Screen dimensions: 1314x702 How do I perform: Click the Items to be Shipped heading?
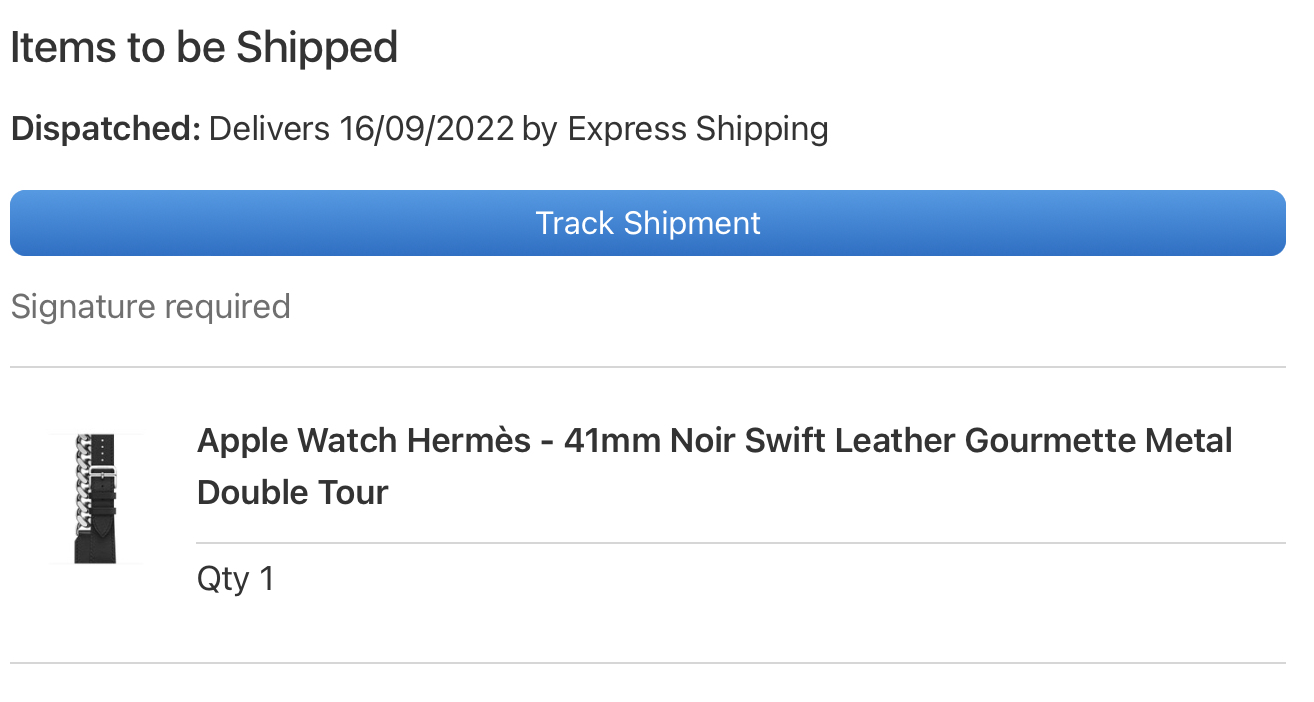204,48
